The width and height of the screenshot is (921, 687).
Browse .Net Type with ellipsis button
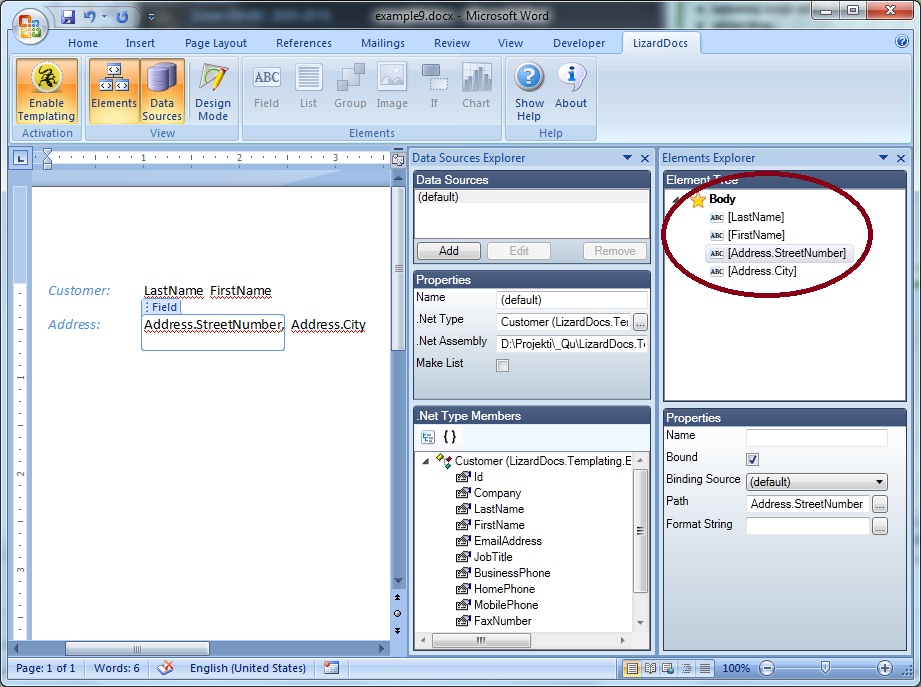pos(640,322)
